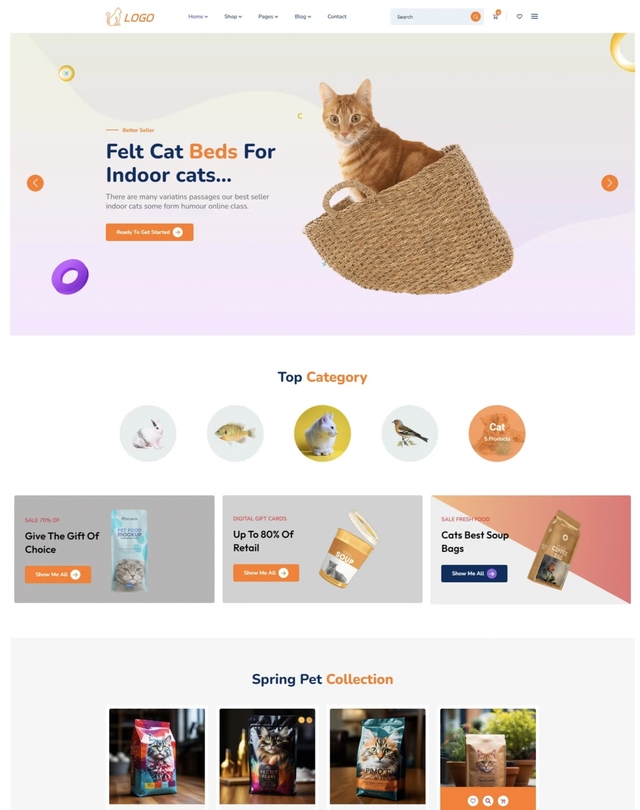Advance to next hero slide arrow
The image size is (640, 810).
tap(610, 183)
